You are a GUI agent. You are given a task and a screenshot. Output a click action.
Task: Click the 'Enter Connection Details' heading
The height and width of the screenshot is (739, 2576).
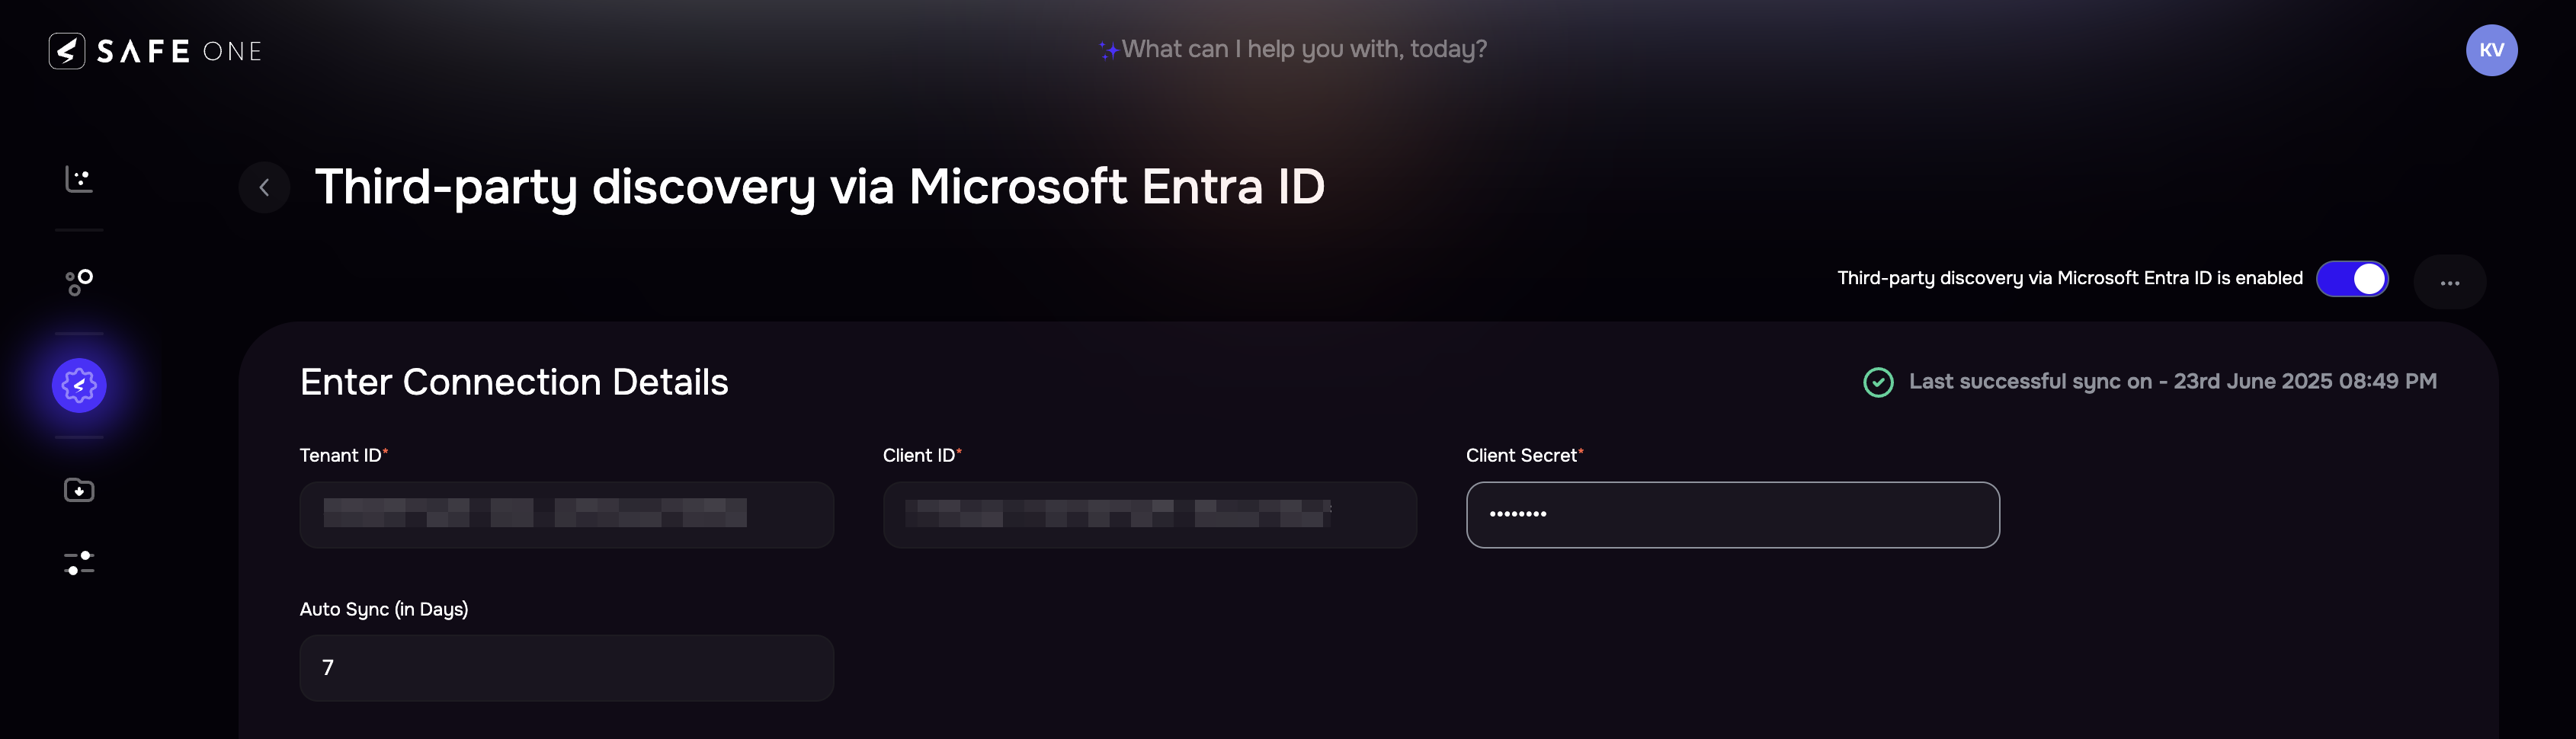coord(514,382)
